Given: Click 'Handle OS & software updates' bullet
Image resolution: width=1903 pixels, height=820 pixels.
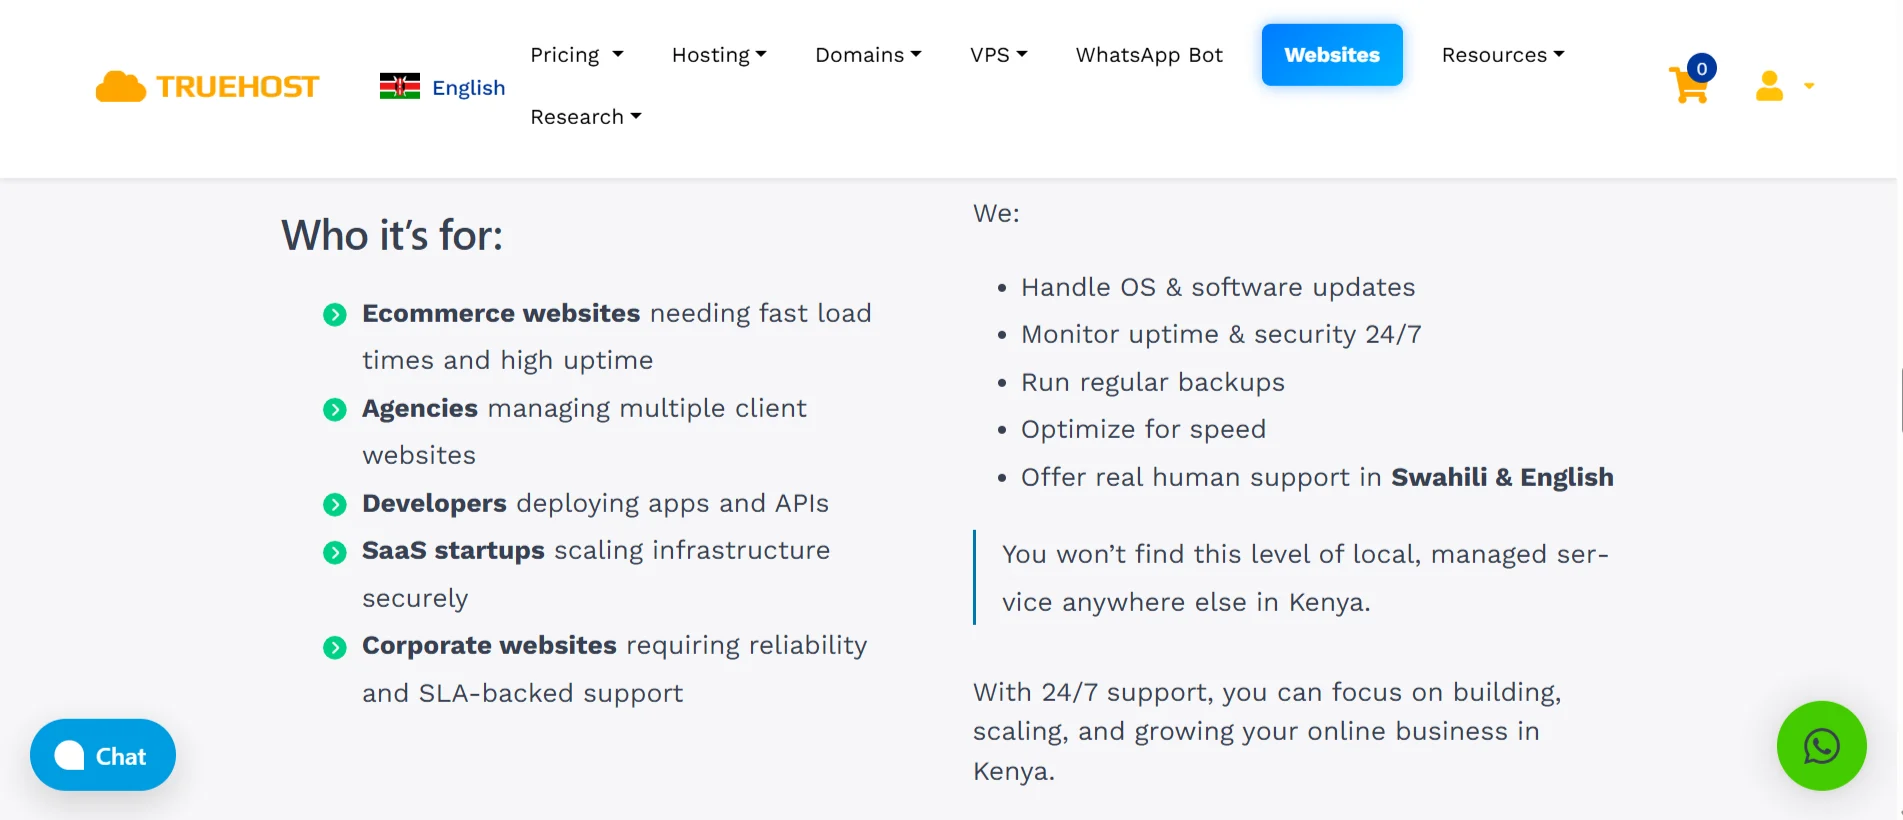Looking at the screenshot, I should pos(1218,287).
